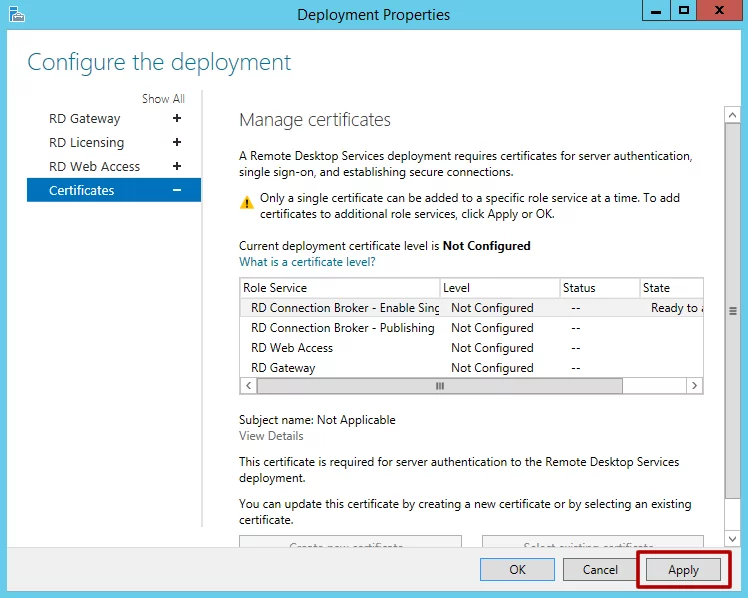Click the Deployment Properties title bar icon
The height and width of the screenshot is (598, 748).
point(16,14)
